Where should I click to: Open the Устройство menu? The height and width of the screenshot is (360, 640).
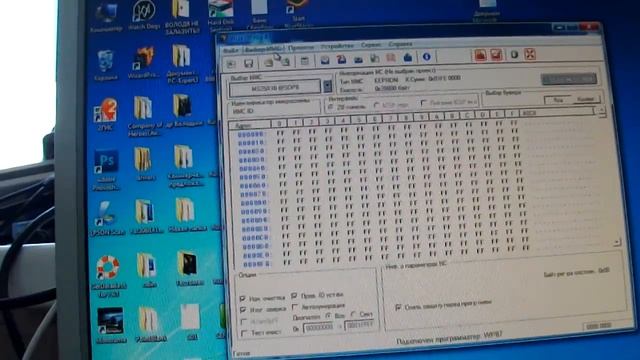(x=337, y=46)
